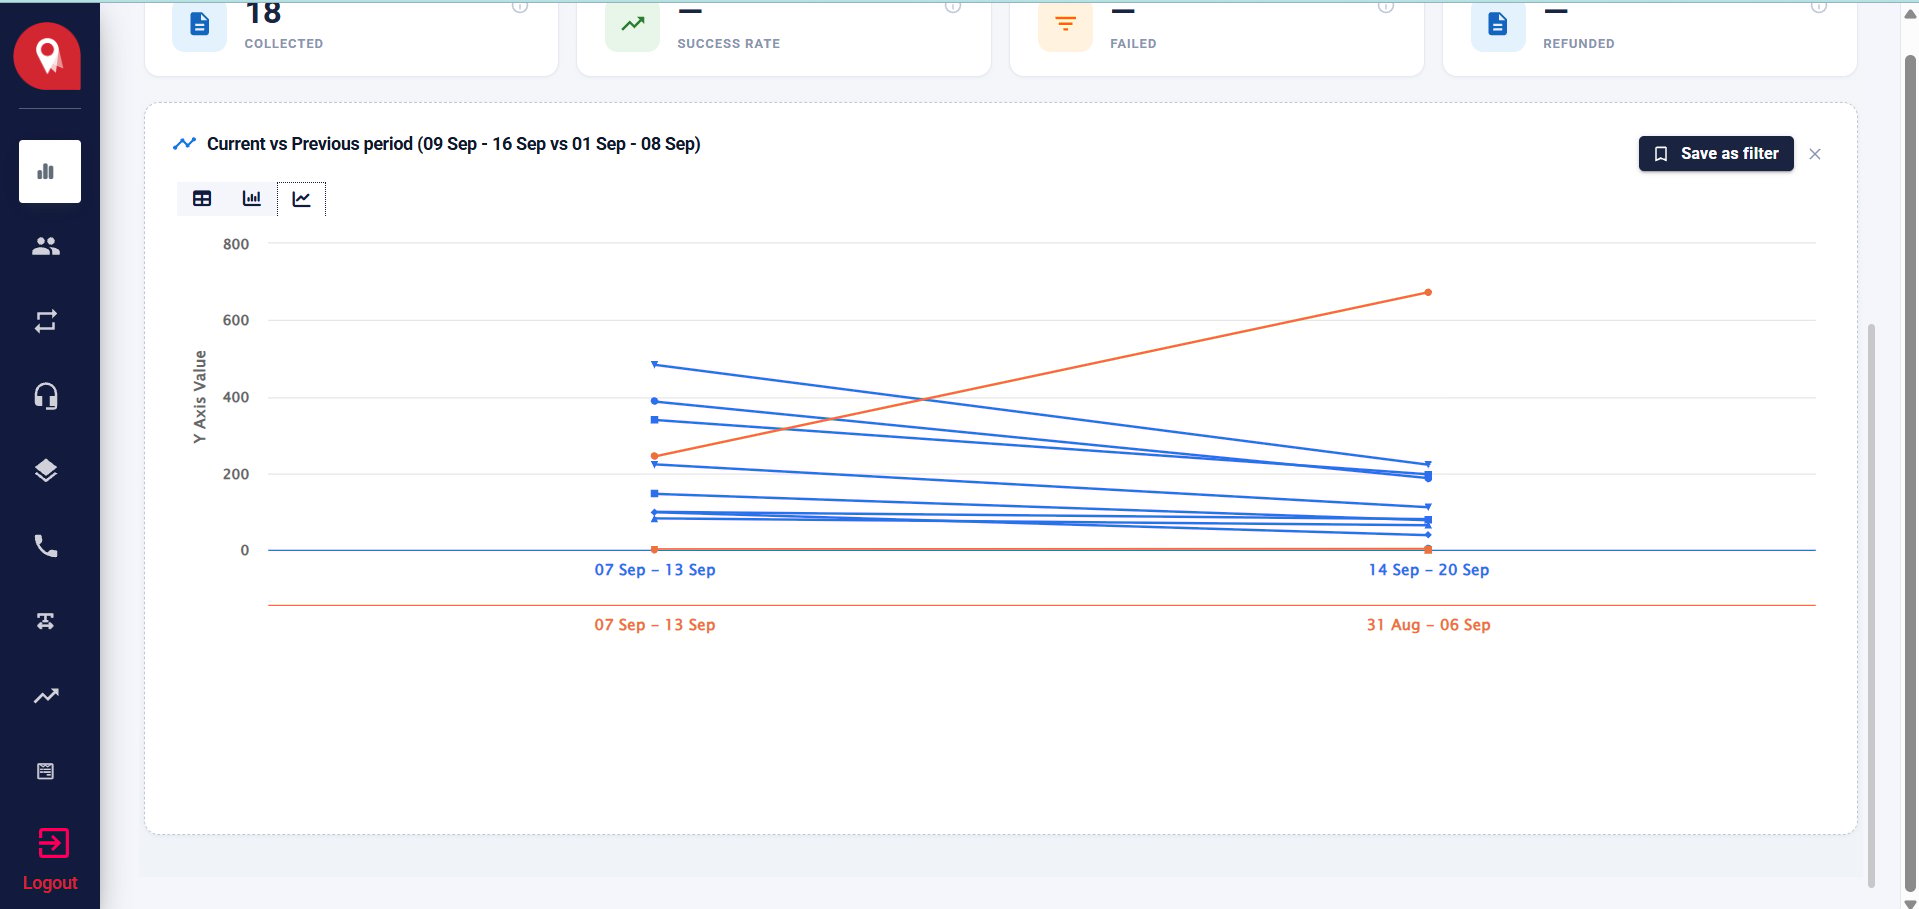
Task: Click Save as filter button
Action: pyautogui.click(x=1716, y=154)
